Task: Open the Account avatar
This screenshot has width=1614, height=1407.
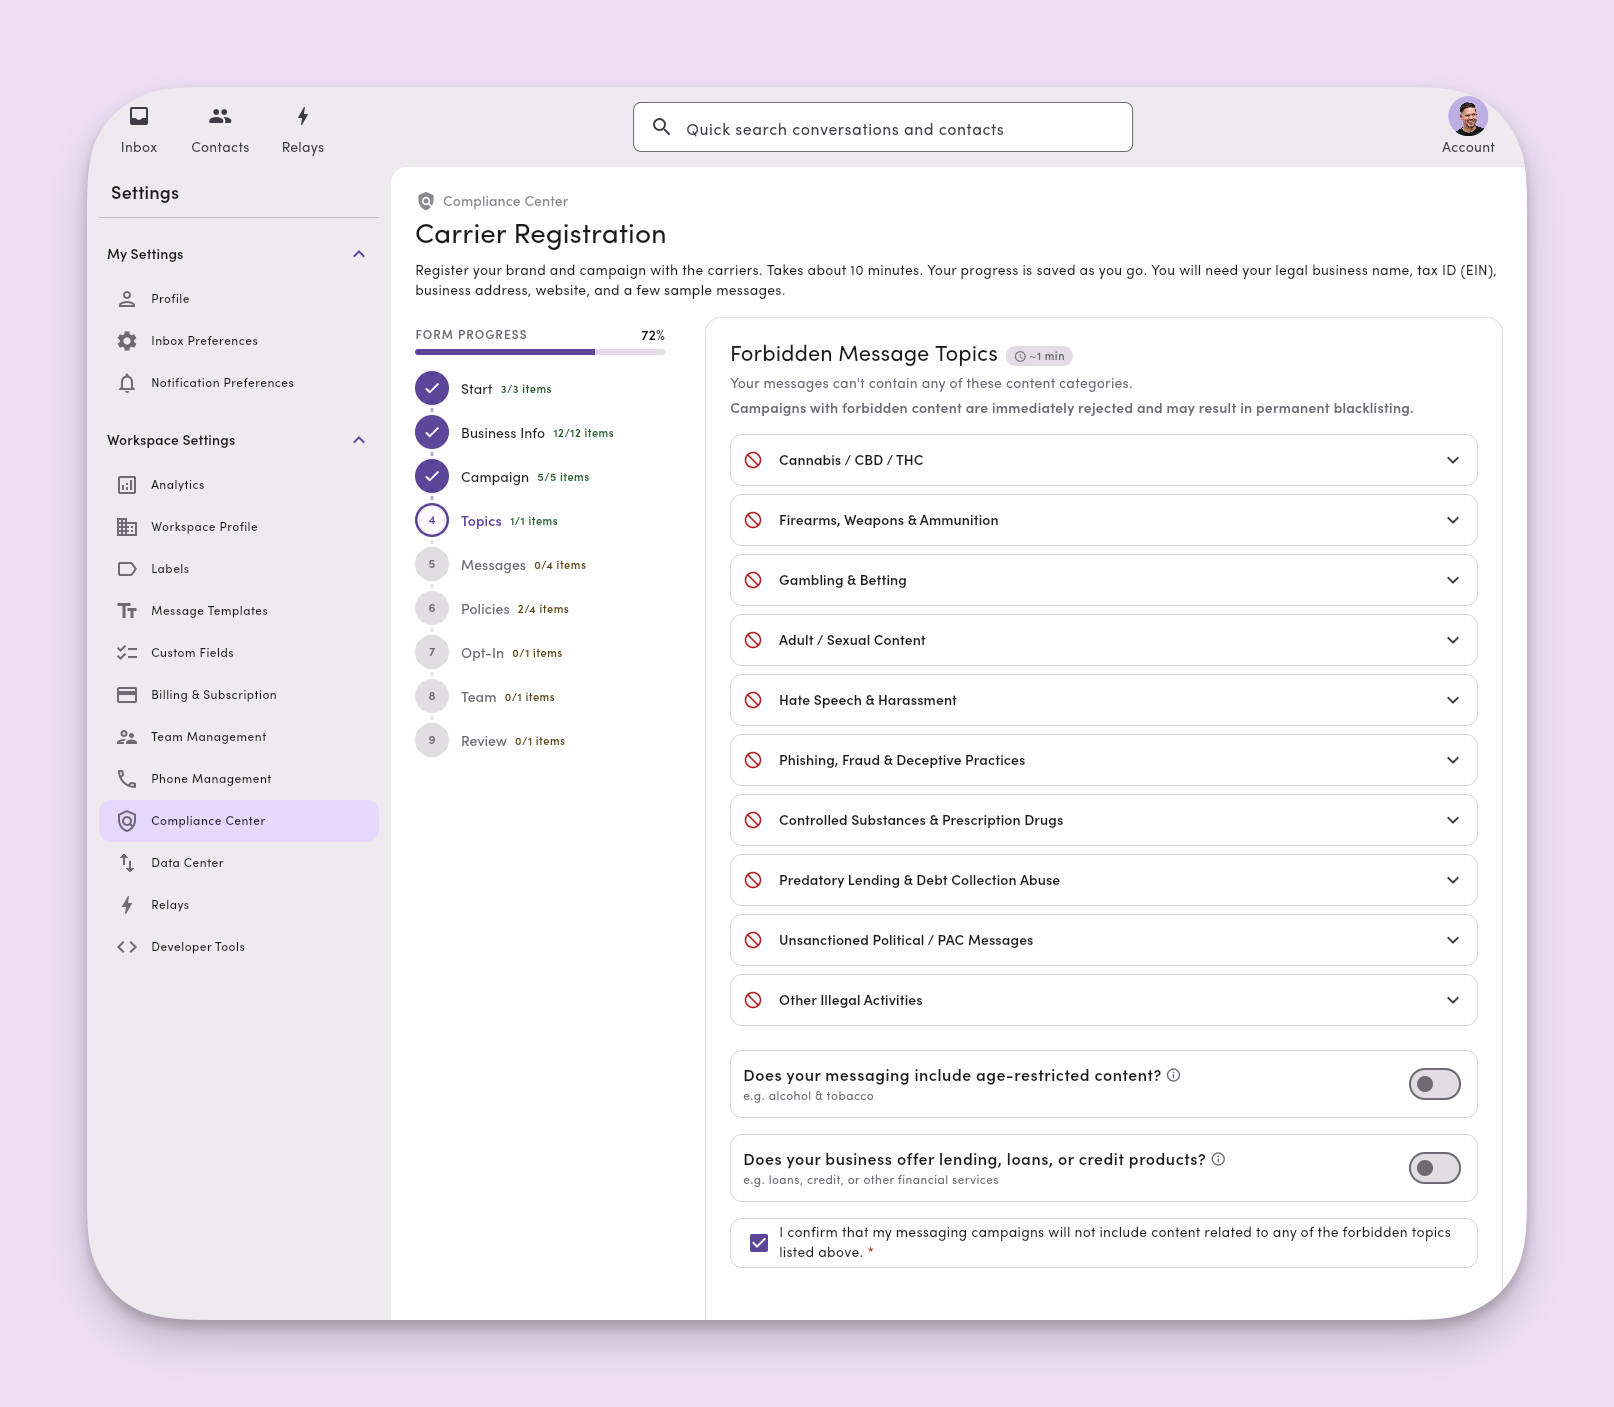Action: coord(1468,117)
